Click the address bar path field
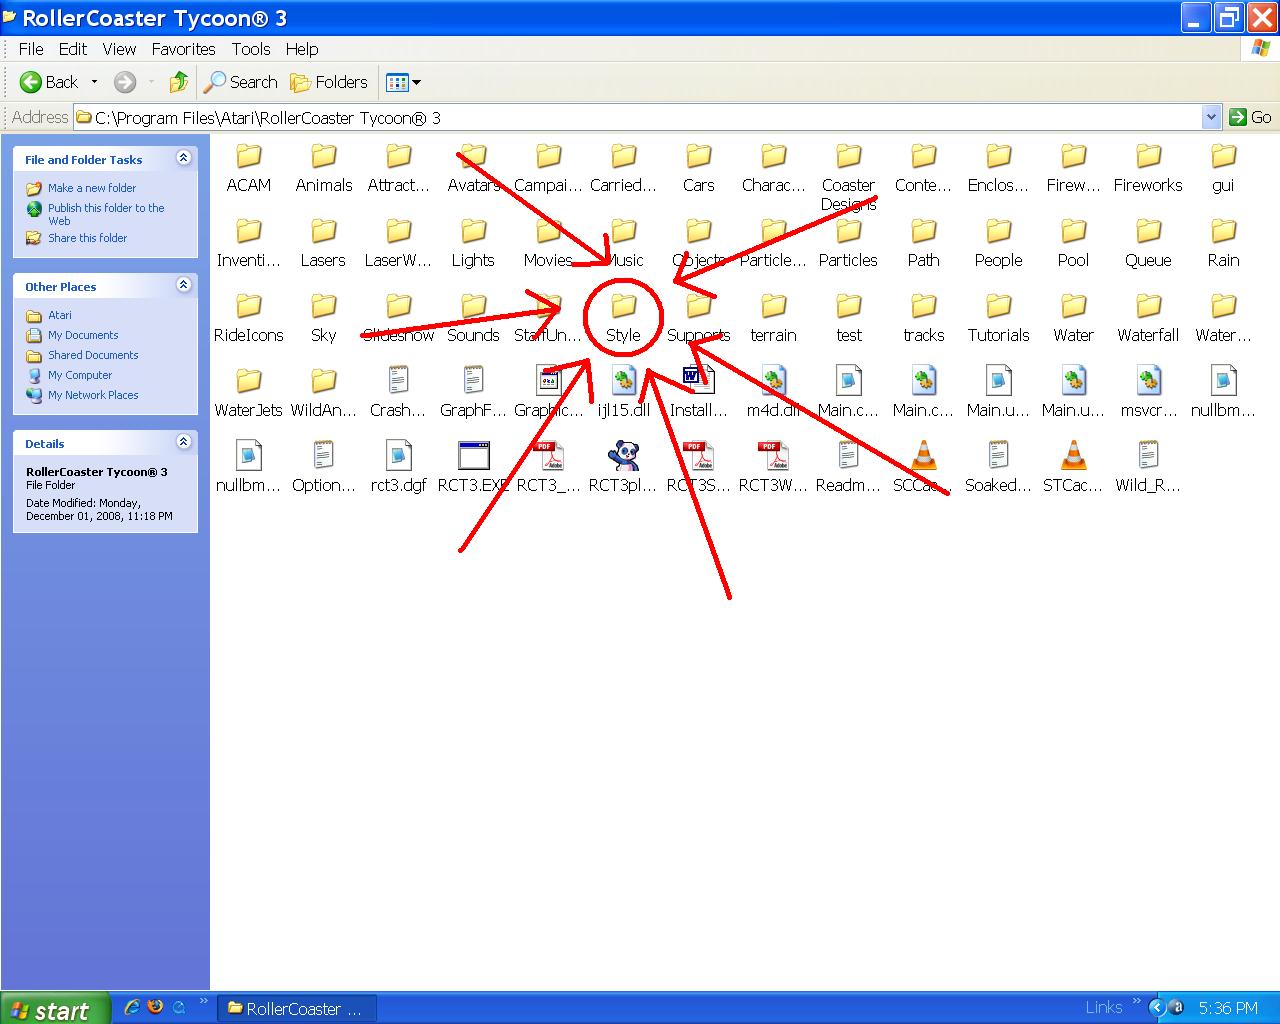This screenshot has width=1280, height=1024. (x=637, y=117)
